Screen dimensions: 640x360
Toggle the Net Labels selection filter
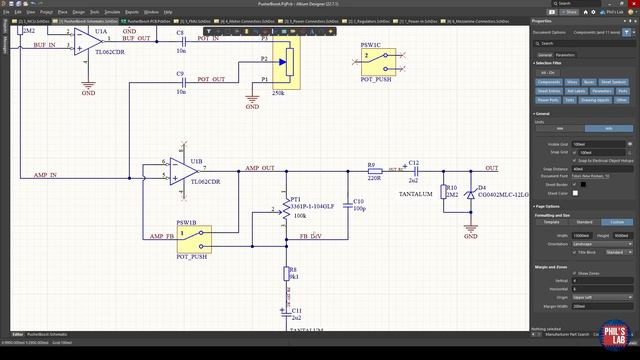(576, 91)
